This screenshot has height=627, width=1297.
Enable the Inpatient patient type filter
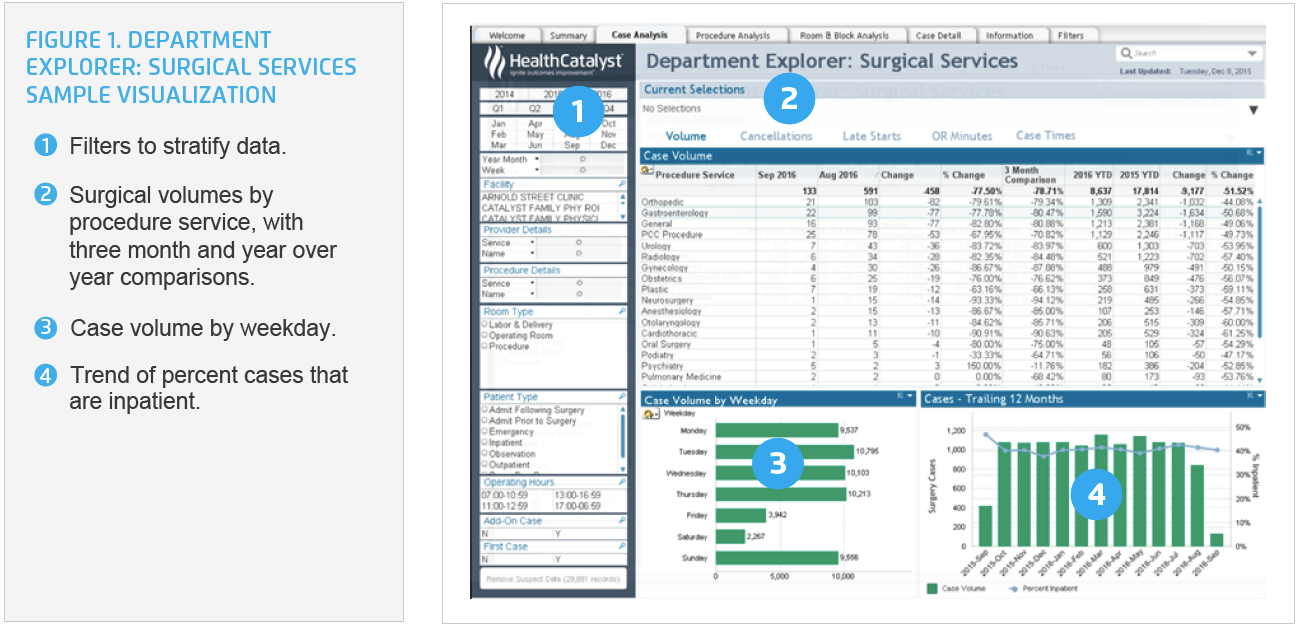coord(484,442)
